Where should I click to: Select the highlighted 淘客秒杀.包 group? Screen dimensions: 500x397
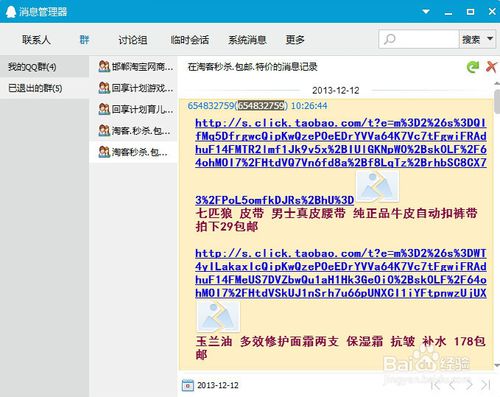(x=133, y=152)
